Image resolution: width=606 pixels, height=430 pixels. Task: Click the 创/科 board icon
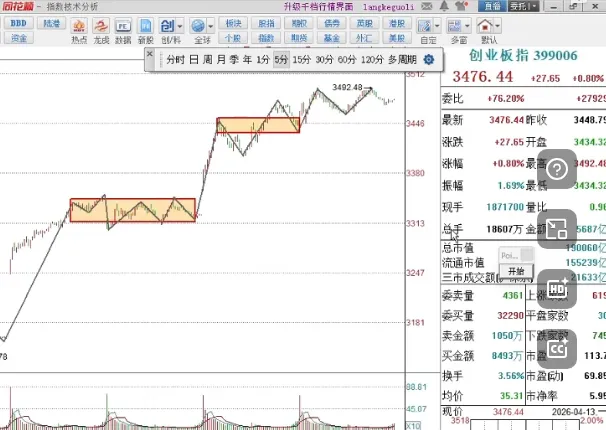tap(167, 27)
